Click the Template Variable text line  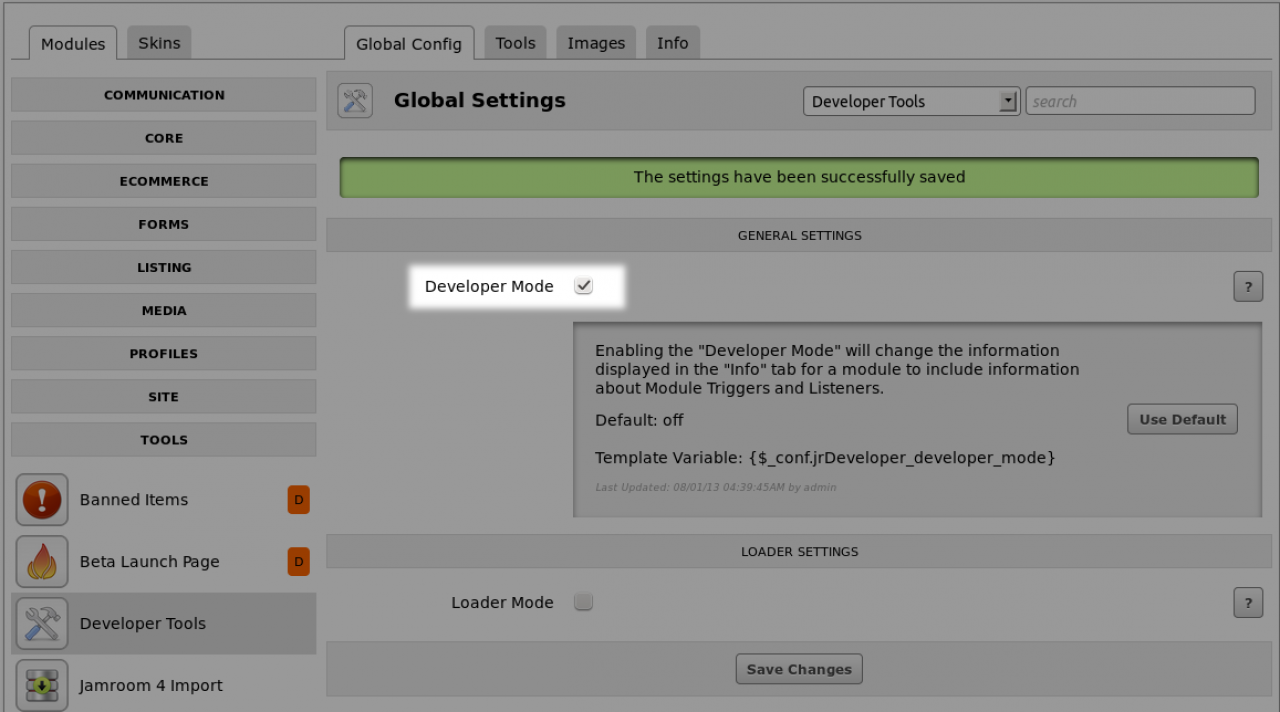pyautogui.click(x=825, y=458)
